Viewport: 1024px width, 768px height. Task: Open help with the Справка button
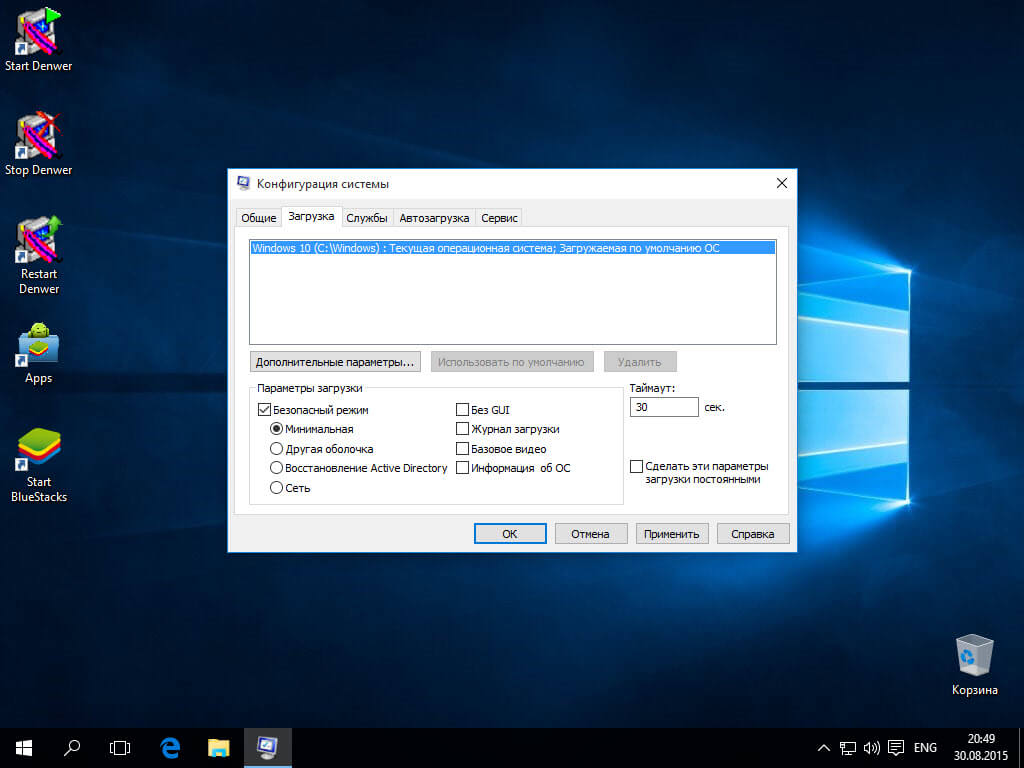(753, 534)
